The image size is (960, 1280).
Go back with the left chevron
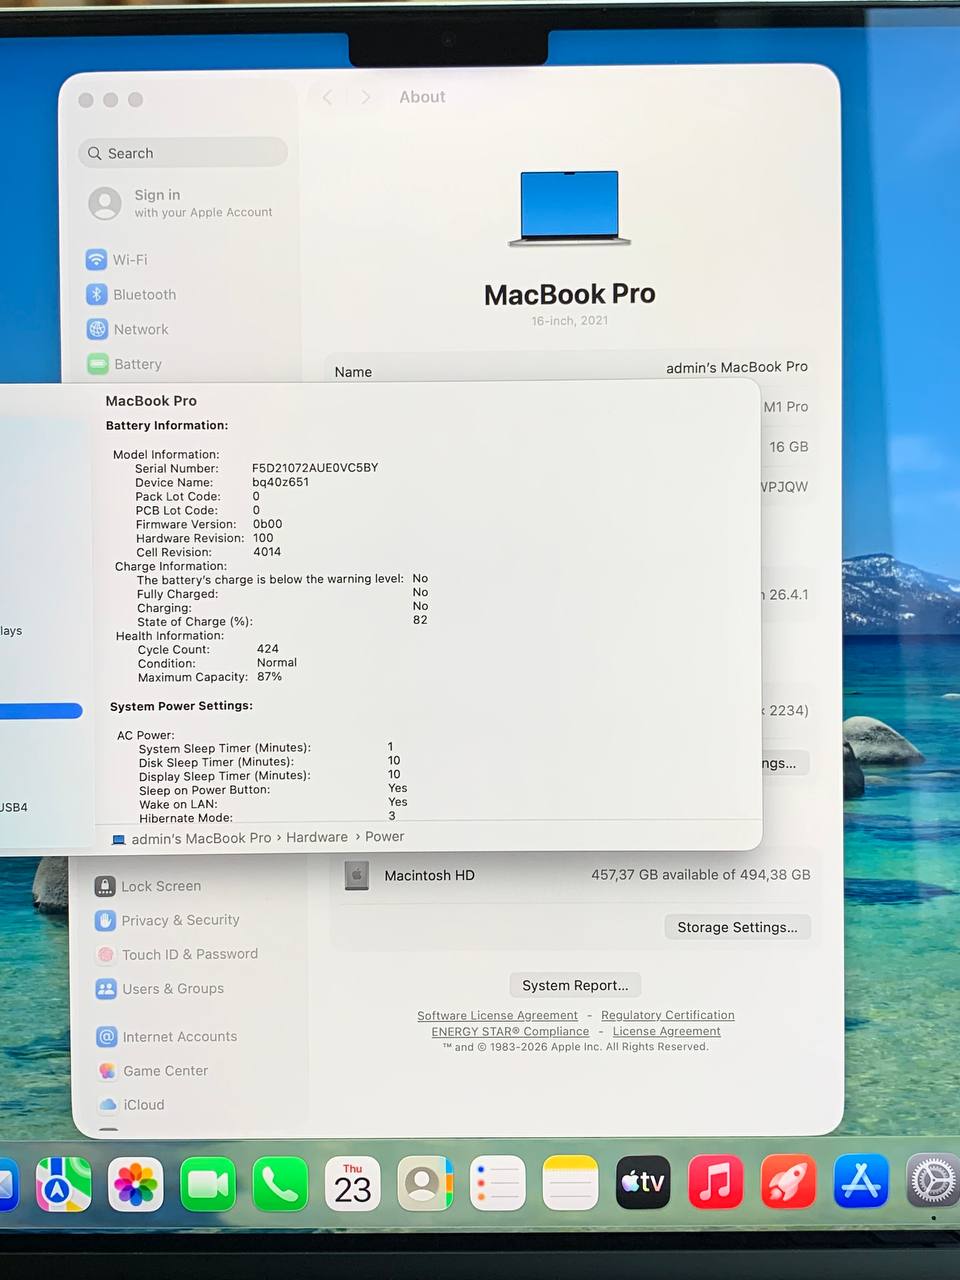[x=328, y=97]
